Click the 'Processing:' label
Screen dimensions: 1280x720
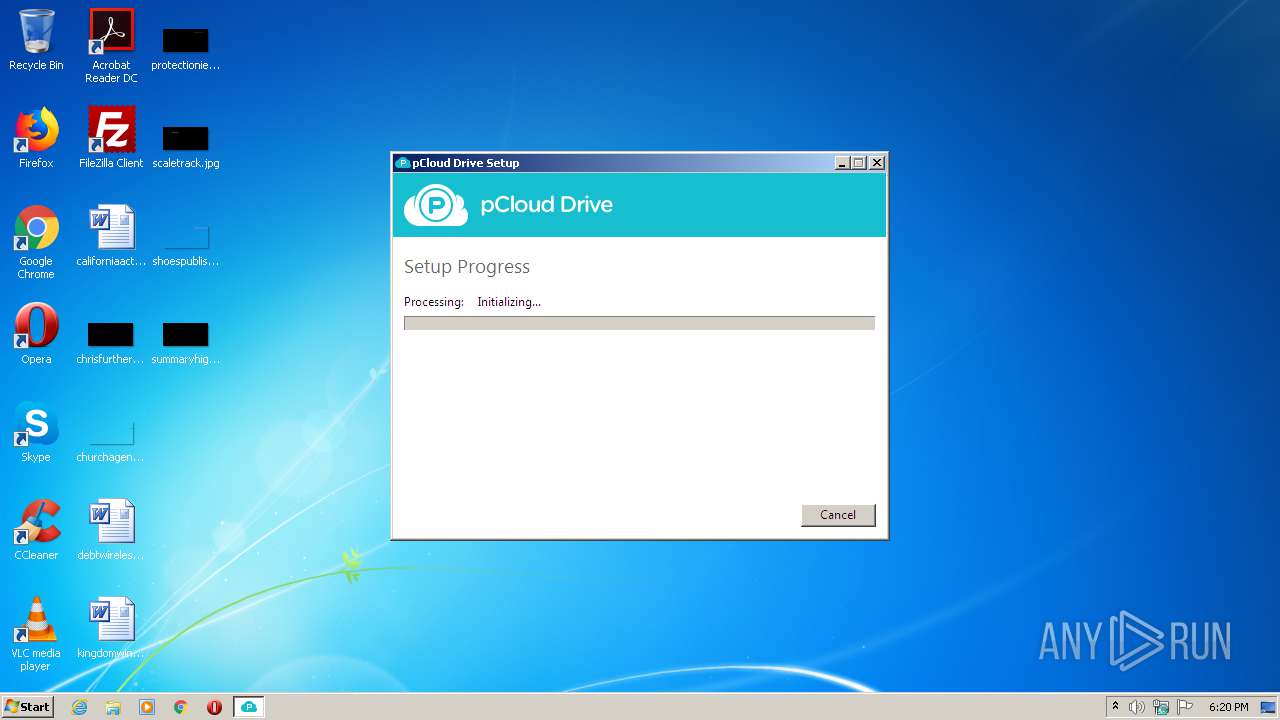434,302
